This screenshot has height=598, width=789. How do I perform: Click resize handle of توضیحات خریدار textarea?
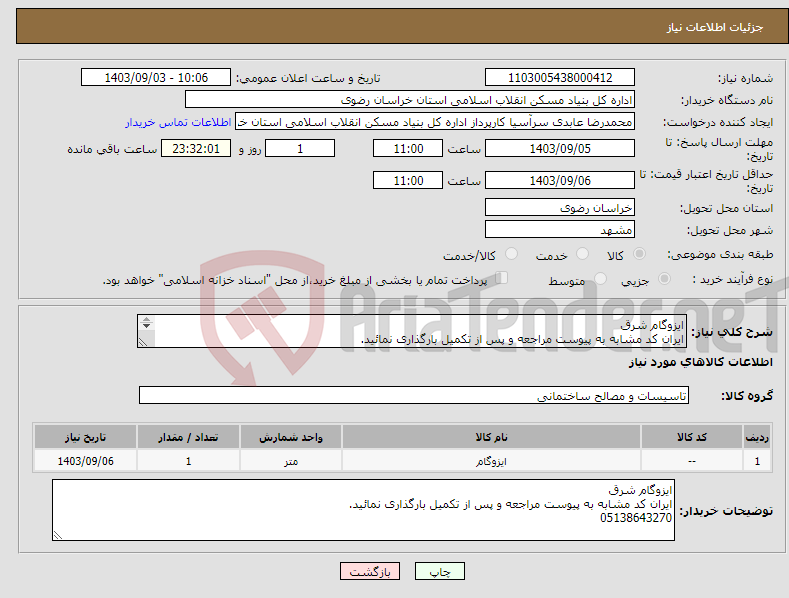tap(58, 536)
